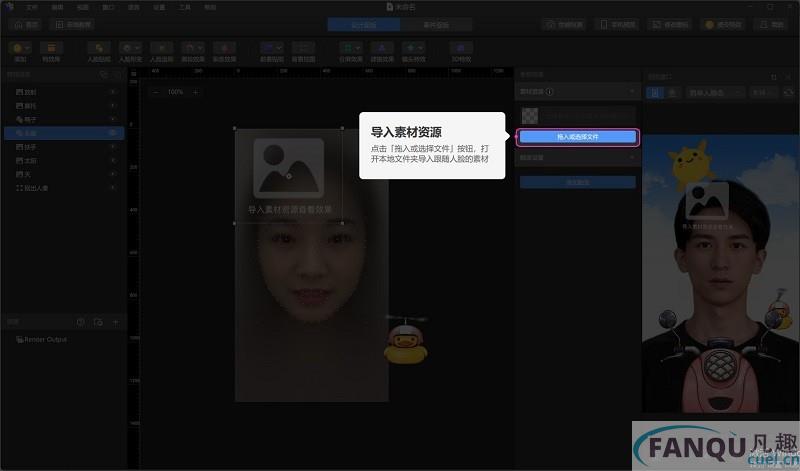Toggle visibility of the 抠出人像 layer
Screen dimensions: 800x471
pos(113,188)
